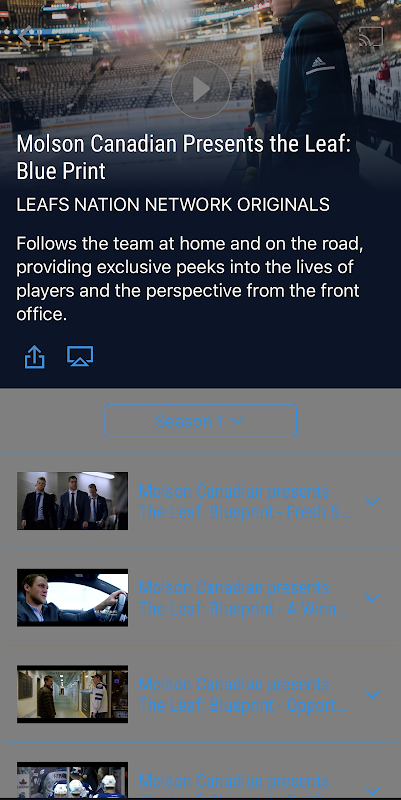Tap the share icon

(35, 357)
